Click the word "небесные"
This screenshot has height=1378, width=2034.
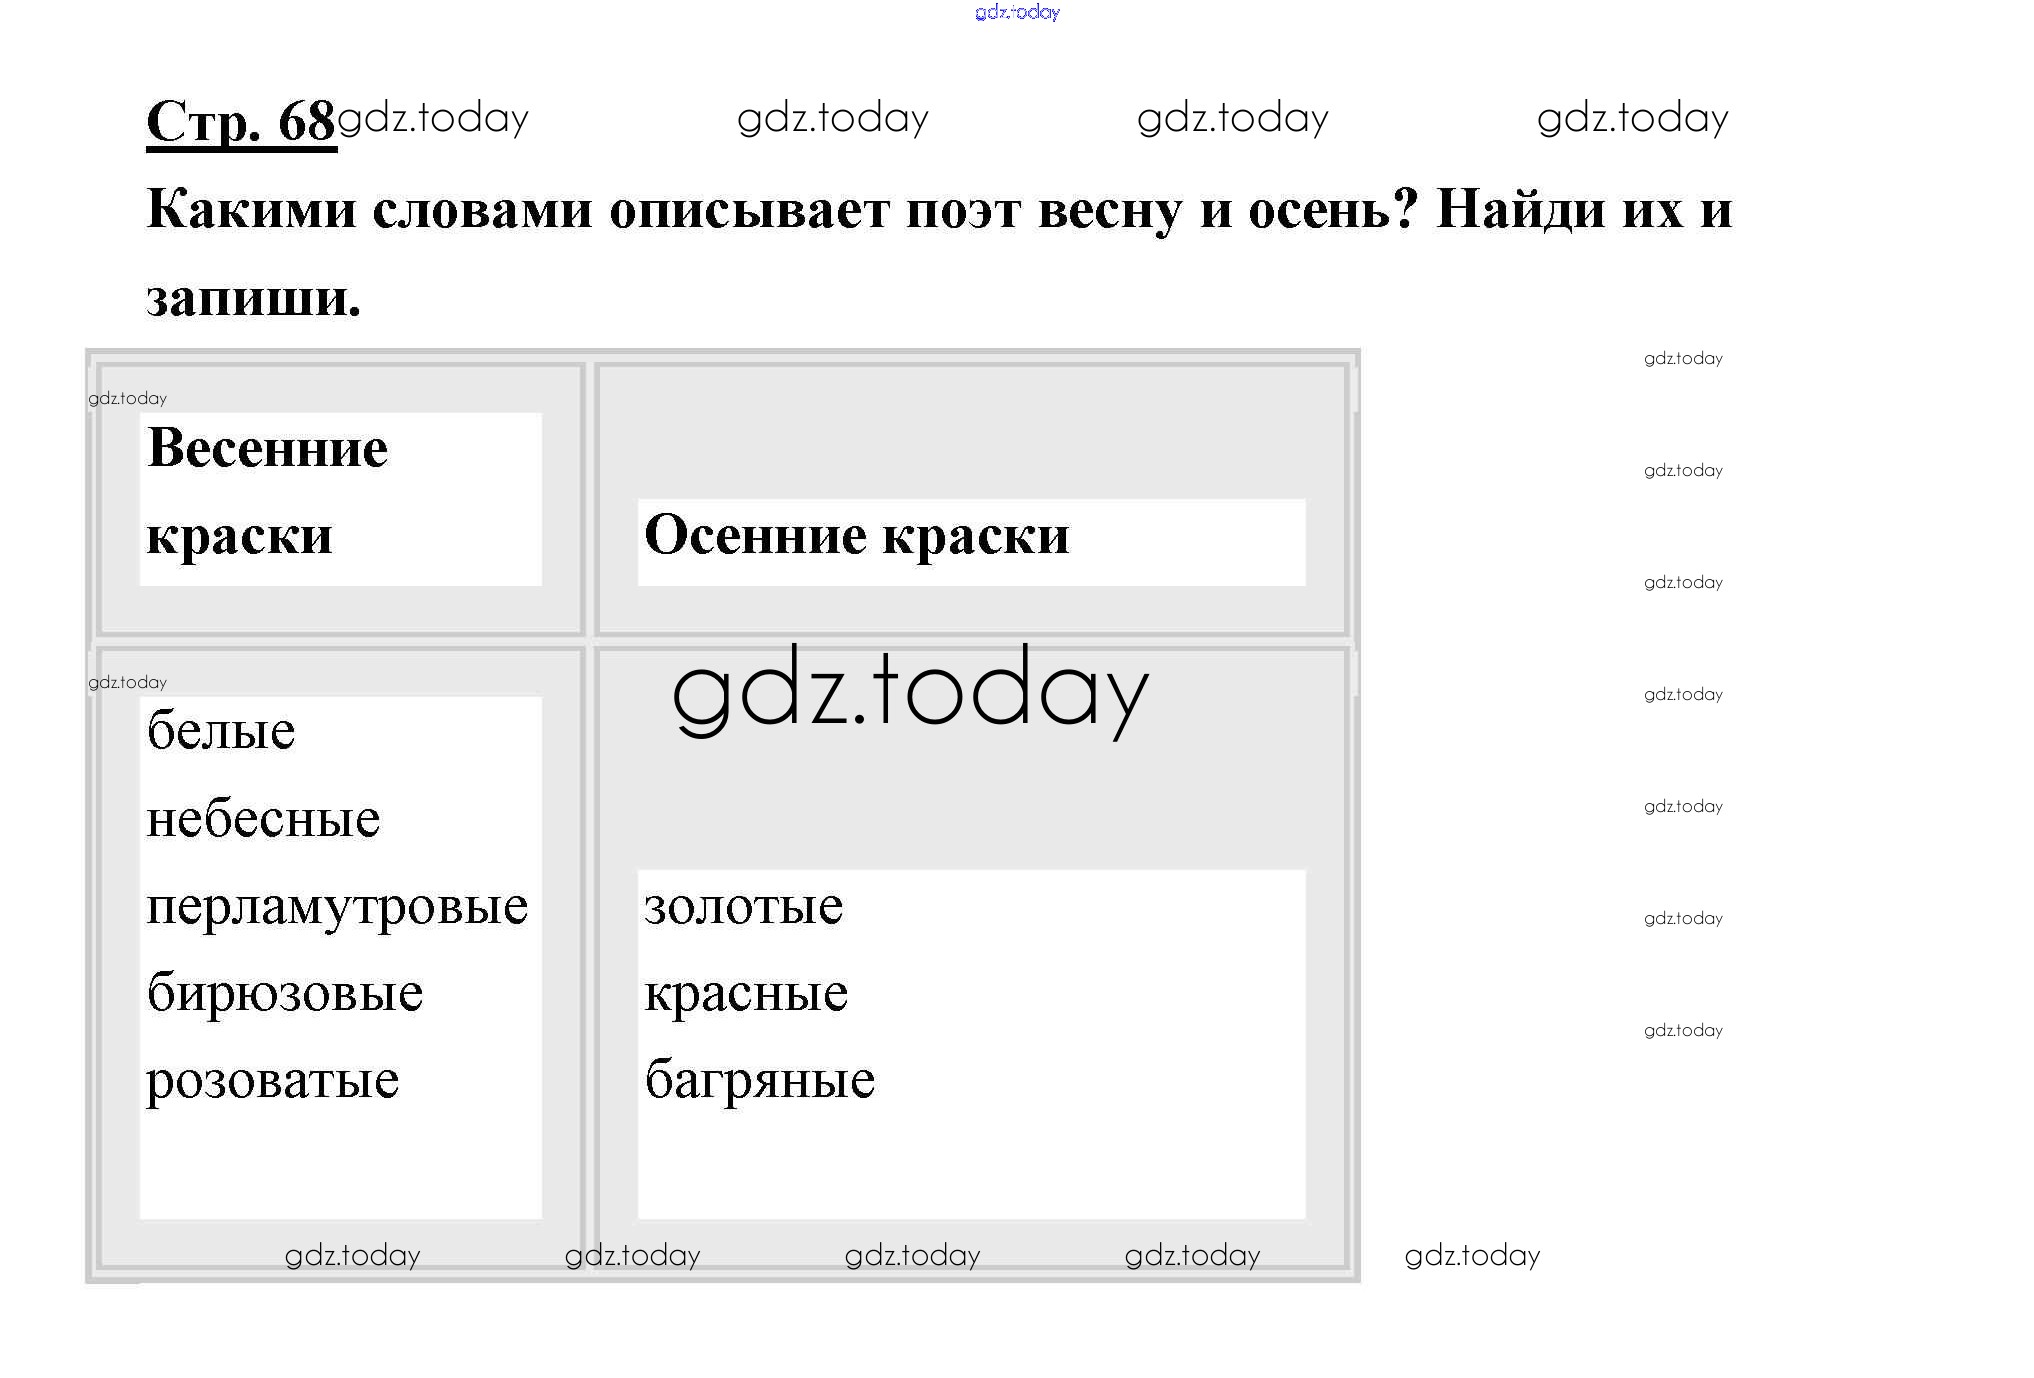pyautogui.click(x=263, y=819)
